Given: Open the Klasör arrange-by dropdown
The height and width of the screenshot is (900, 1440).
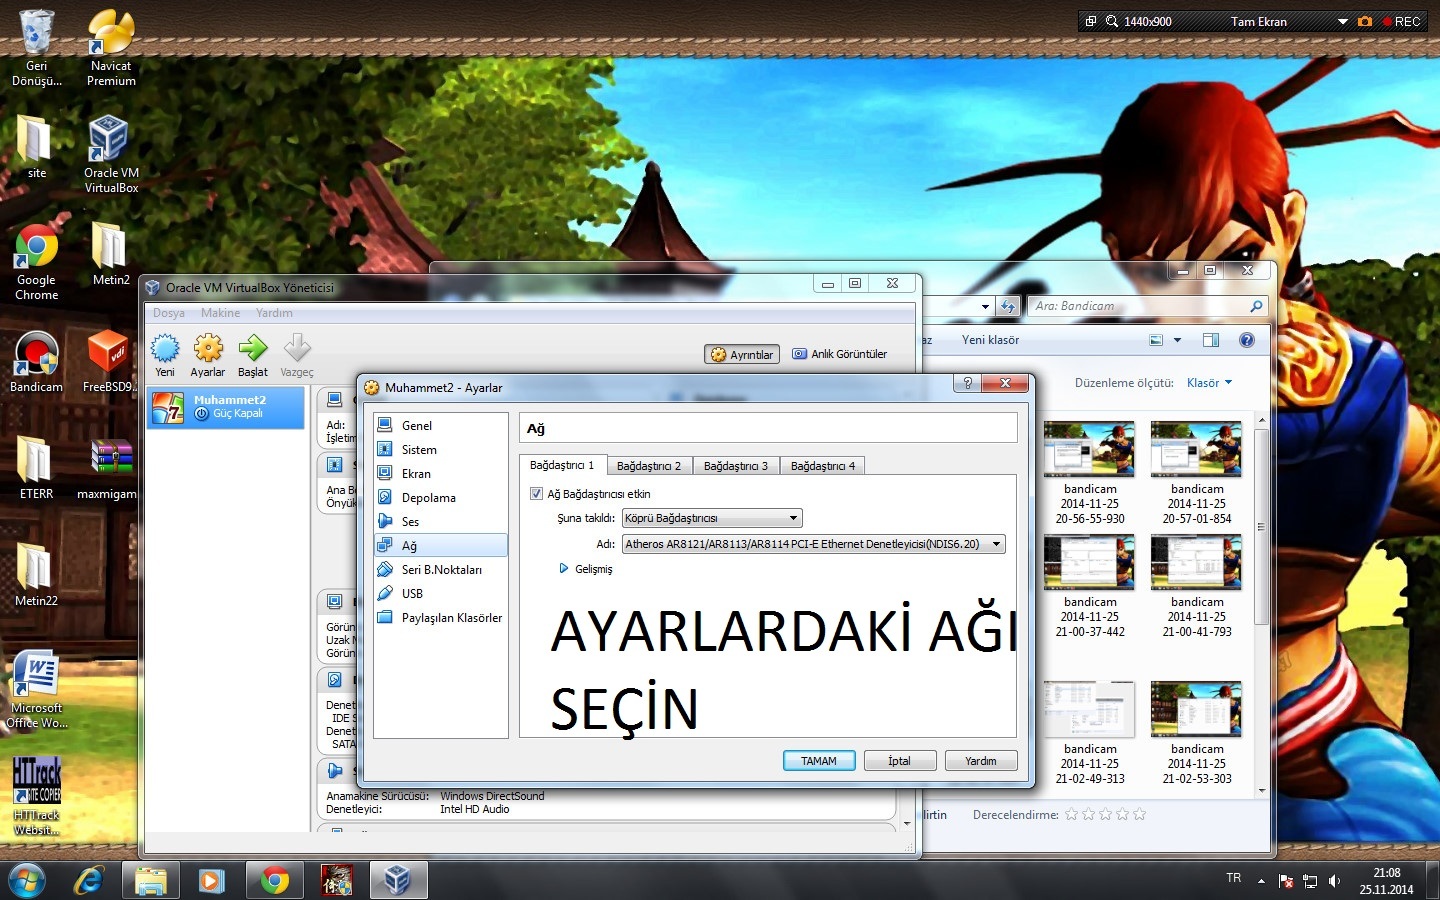Looking at the screenshot, I should (1210, 383).
